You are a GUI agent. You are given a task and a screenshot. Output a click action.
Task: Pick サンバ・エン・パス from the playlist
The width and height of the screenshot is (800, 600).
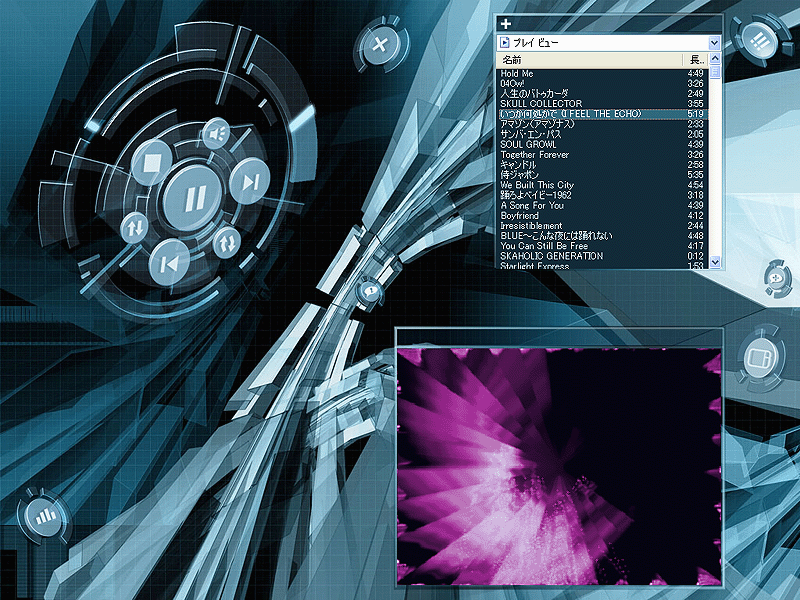(603, 134)
